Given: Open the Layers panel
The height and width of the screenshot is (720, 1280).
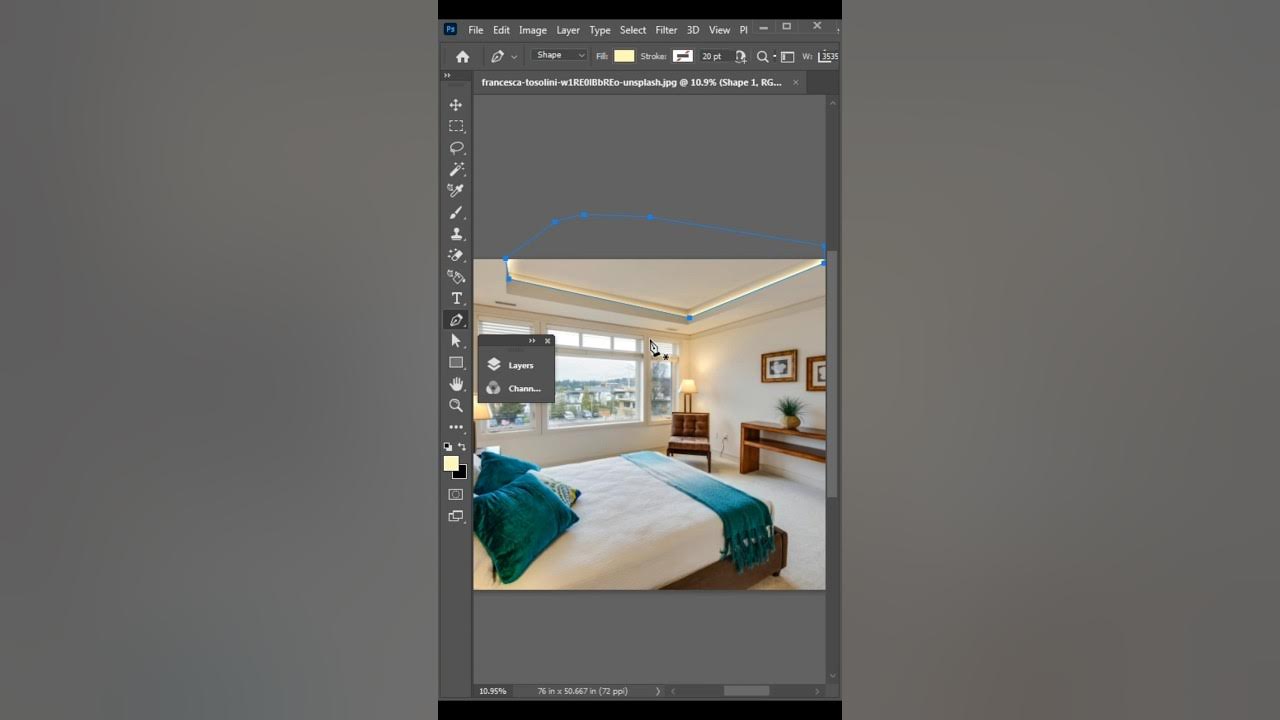Looking at the screenshot, I should point(515,365).
